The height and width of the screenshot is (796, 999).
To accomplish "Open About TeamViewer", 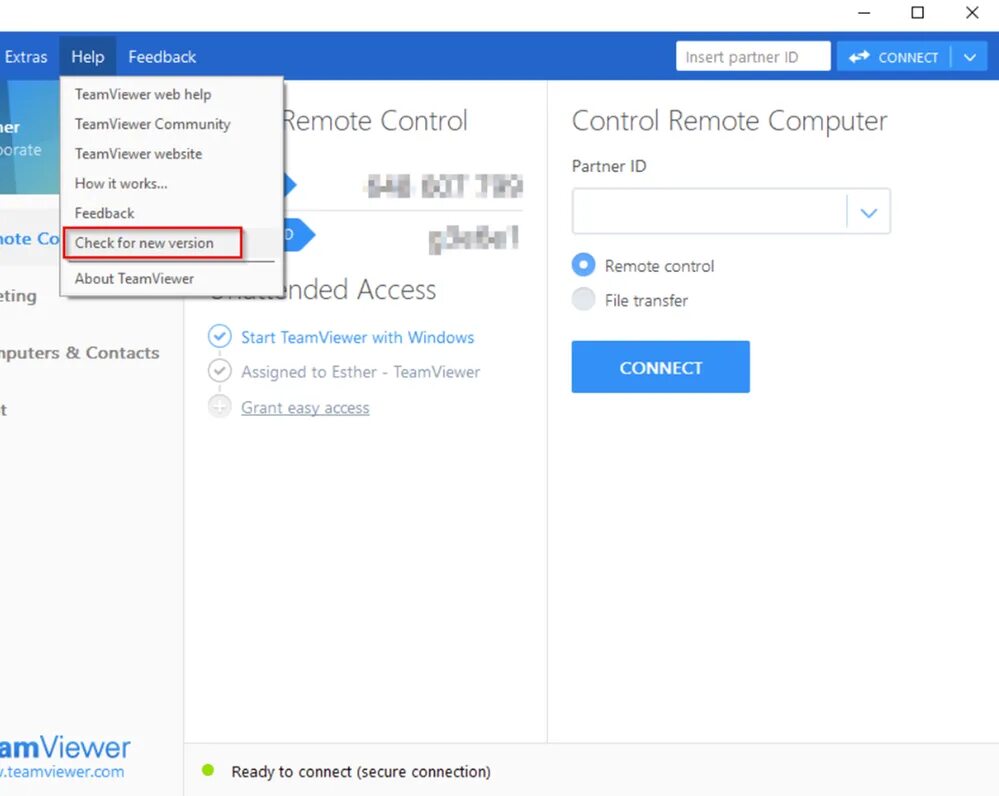I will click(134, 279).
